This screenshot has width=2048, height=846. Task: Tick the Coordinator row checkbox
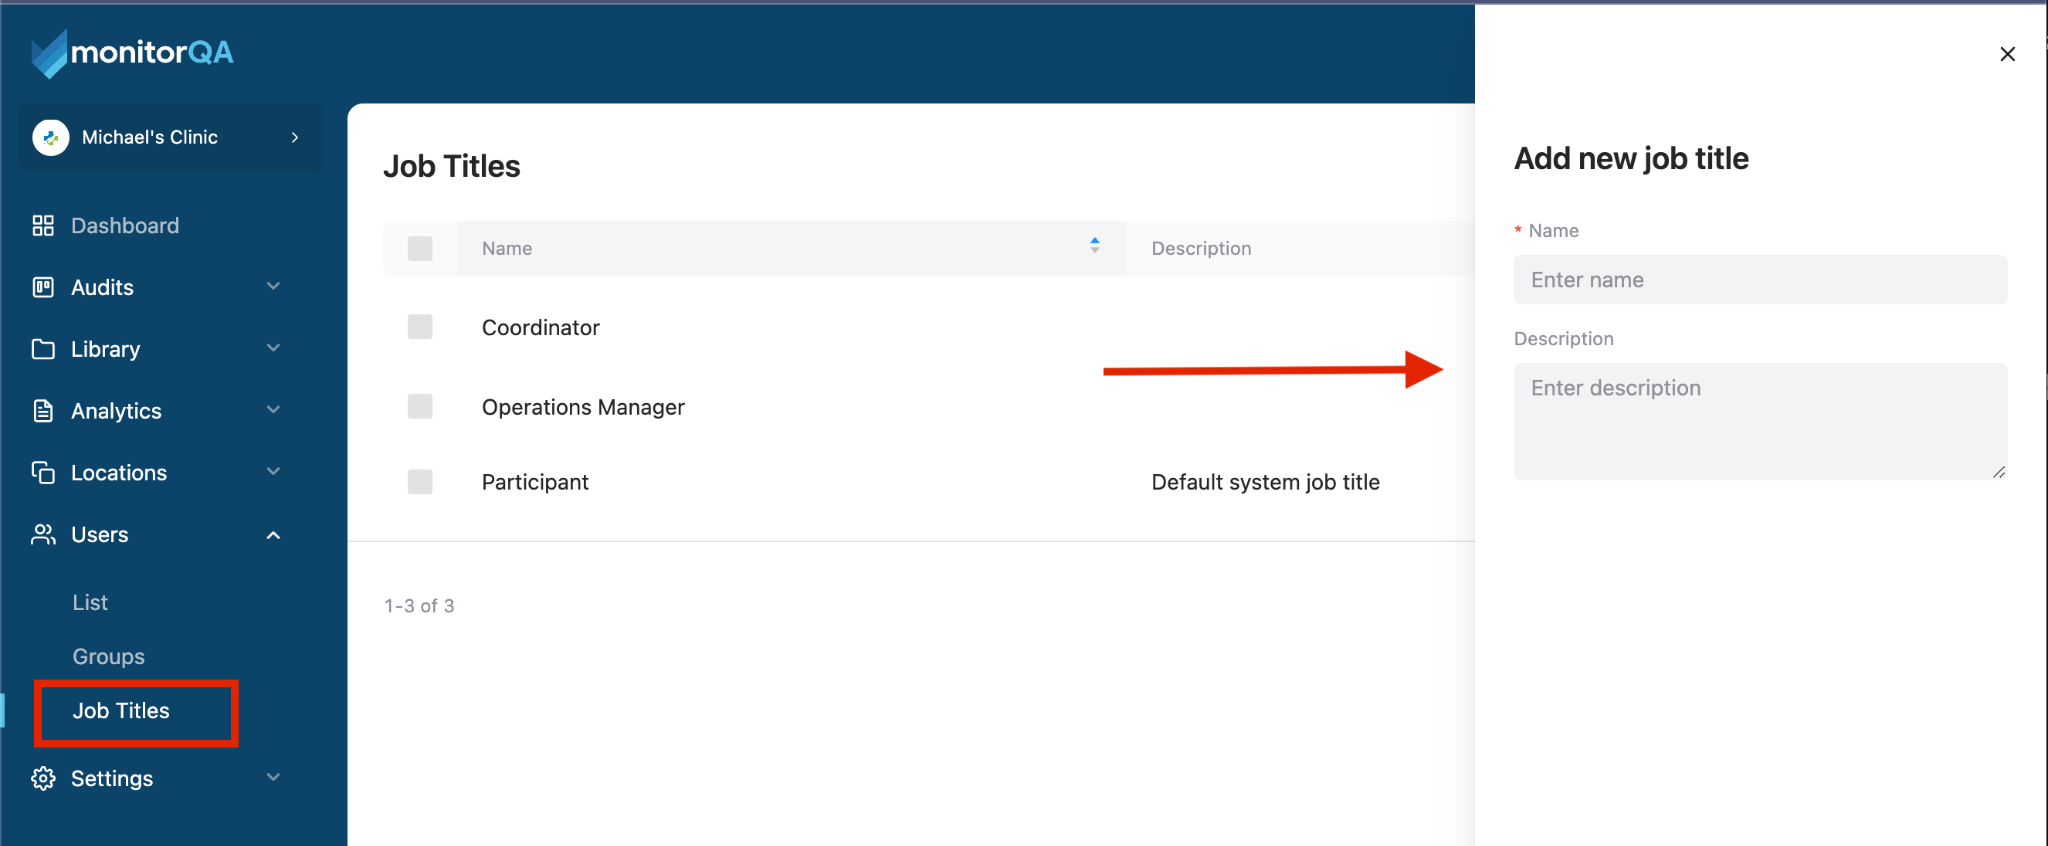(420, 327)
